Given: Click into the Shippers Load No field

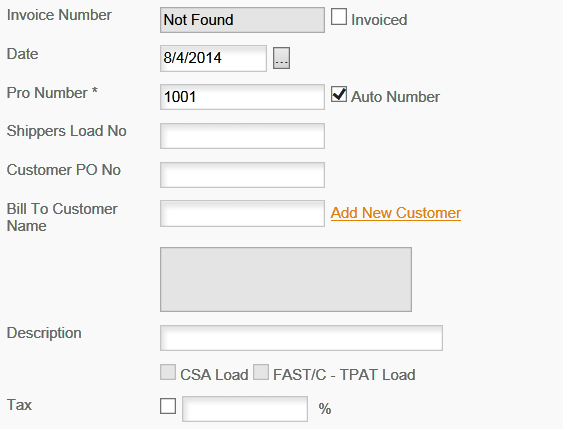Looking at the screenshot, I should tap(242, 136).
